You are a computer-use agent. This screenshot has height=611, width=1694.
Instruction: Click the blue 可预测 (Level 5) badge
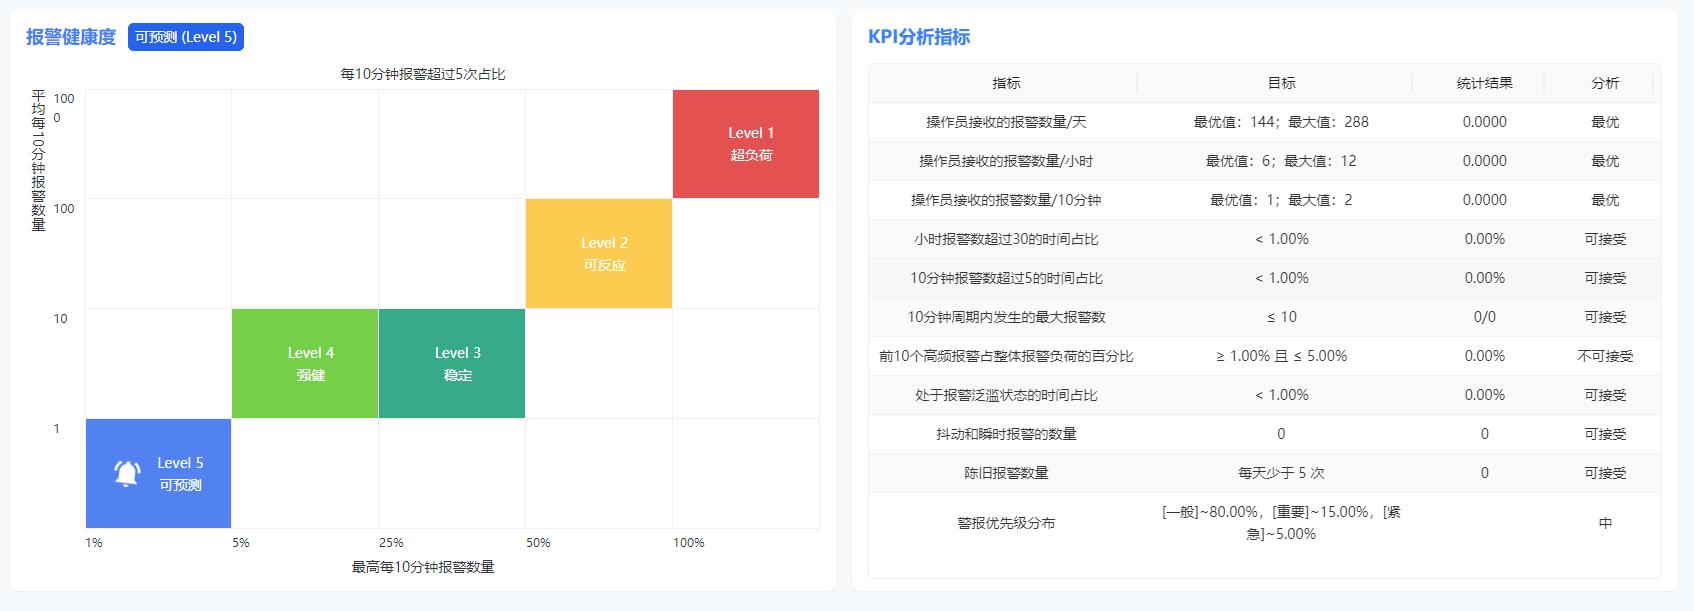pos(186,37)
